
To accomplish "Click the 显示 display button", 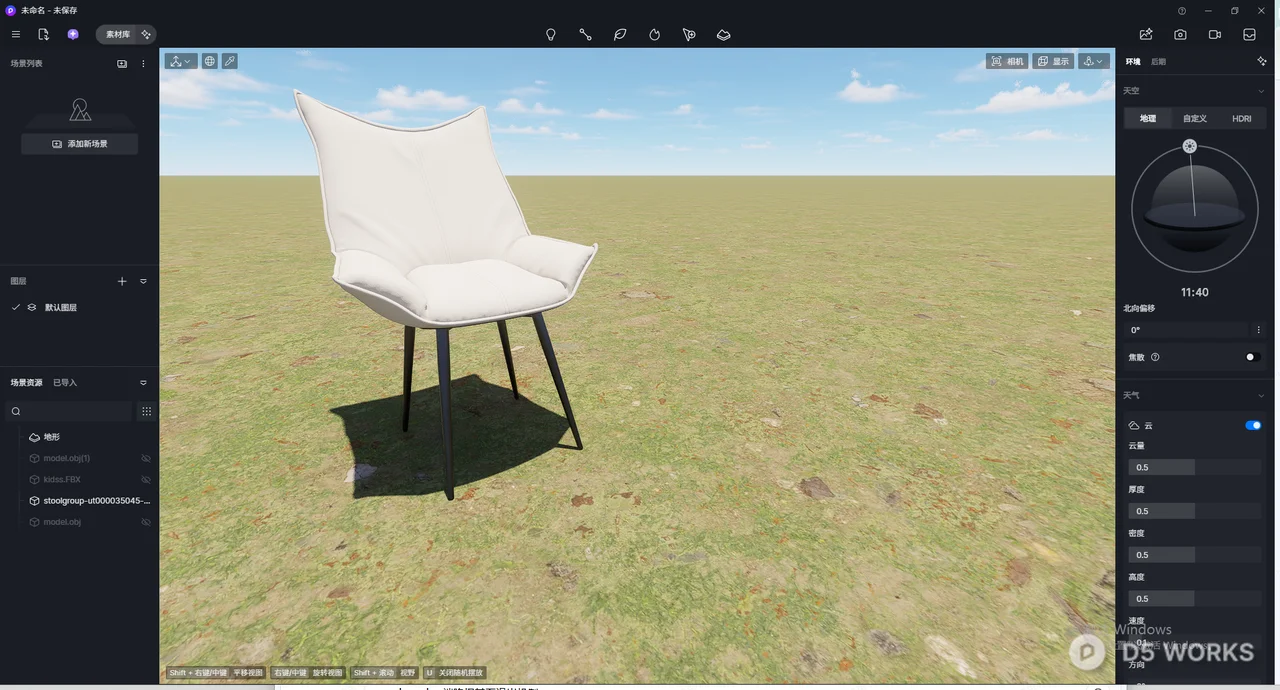I will coord(1054,61).
